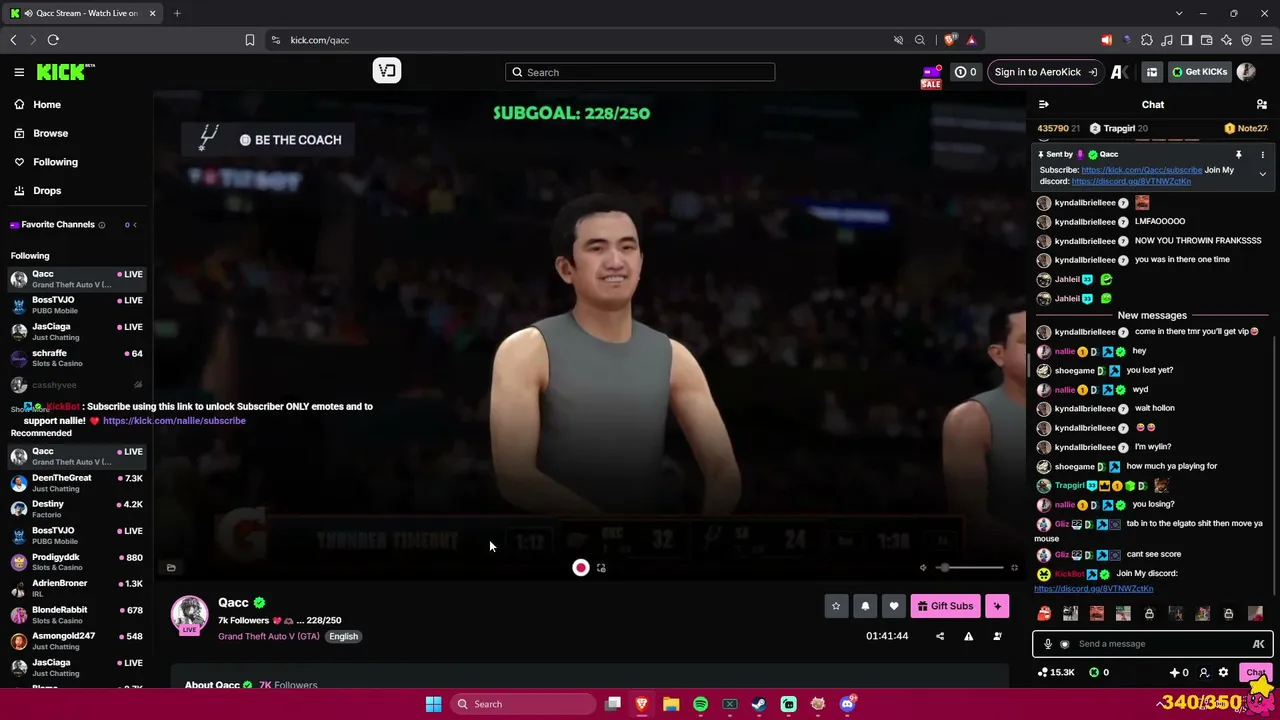Click the AK icon in message box

click(1258, 644)
